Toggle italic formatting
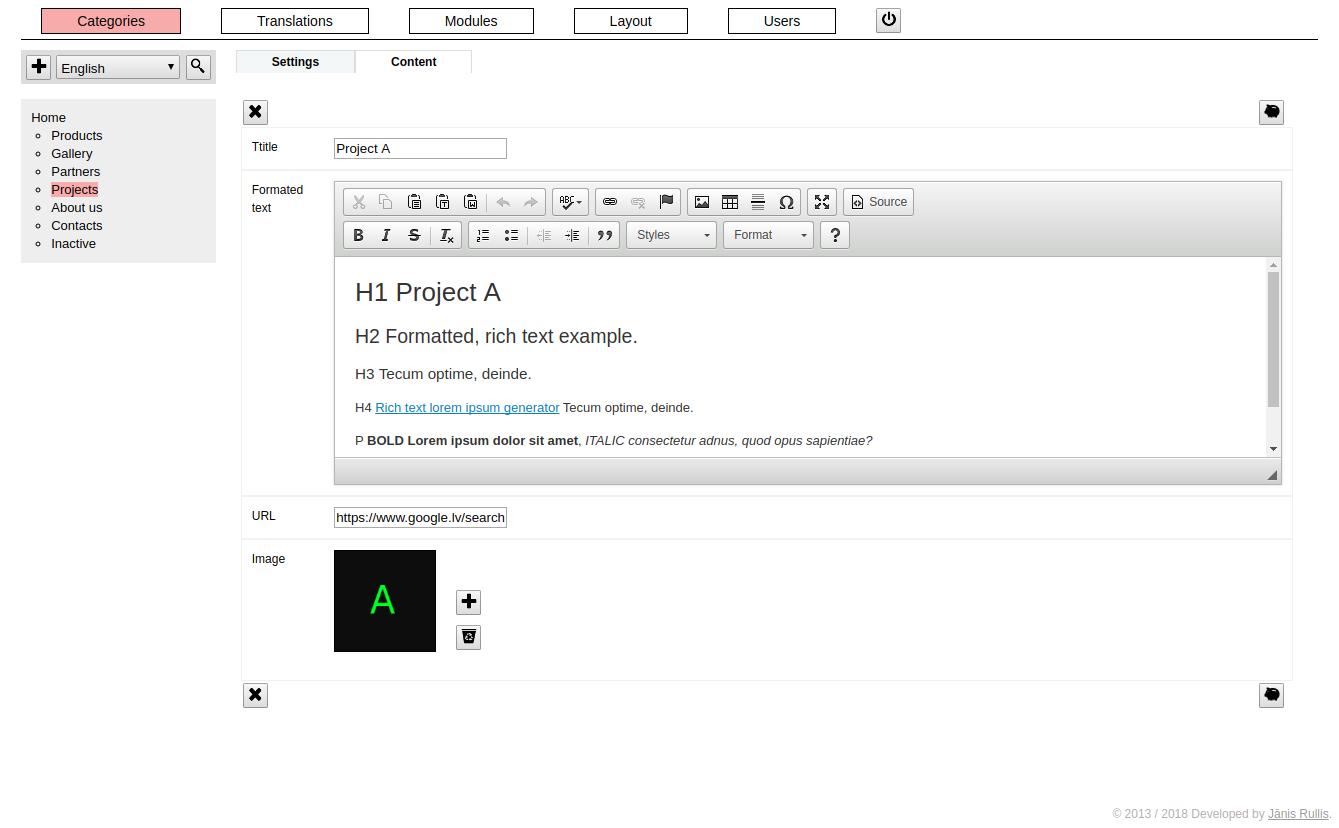The image size is (1339, 828). [386, 235]
